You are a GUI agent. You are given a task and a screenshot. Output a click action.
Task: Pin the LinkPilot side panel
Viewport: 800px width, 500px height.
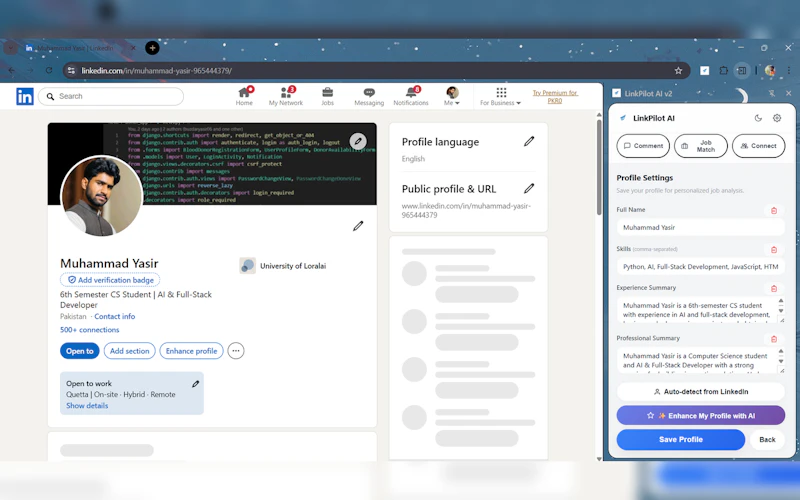coord(771,93)
